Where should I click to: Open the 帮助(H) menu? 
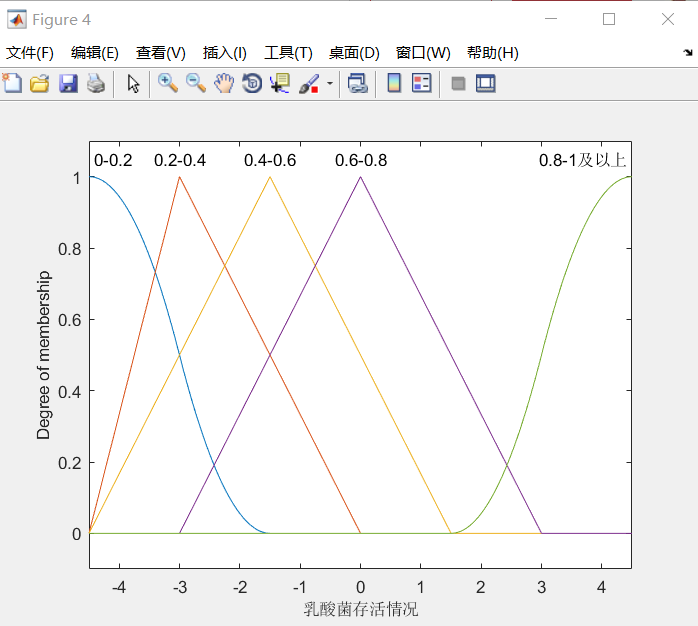493,53
